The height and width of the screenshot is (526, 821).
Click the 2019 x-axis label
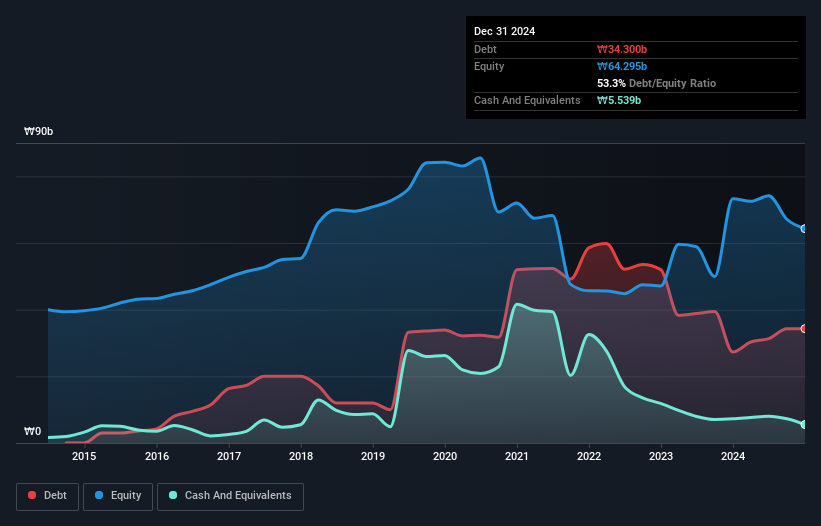click(x=373, y=456)
